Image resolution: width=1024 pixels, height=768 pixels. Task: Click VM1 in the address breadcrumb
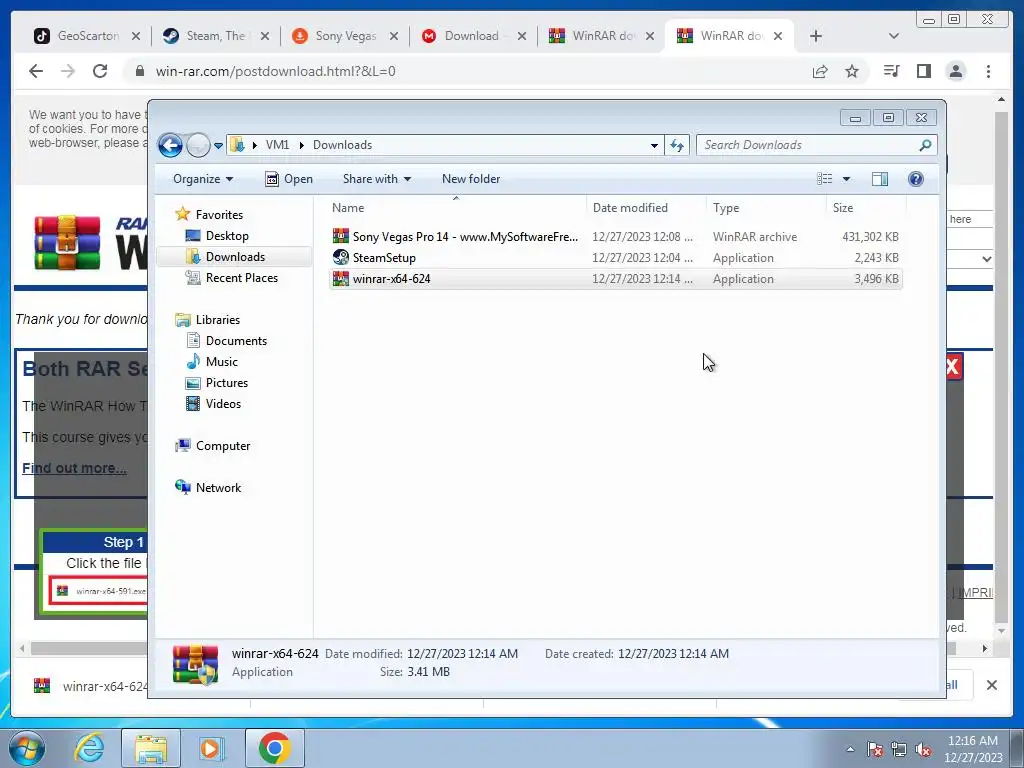coord(277,145)
